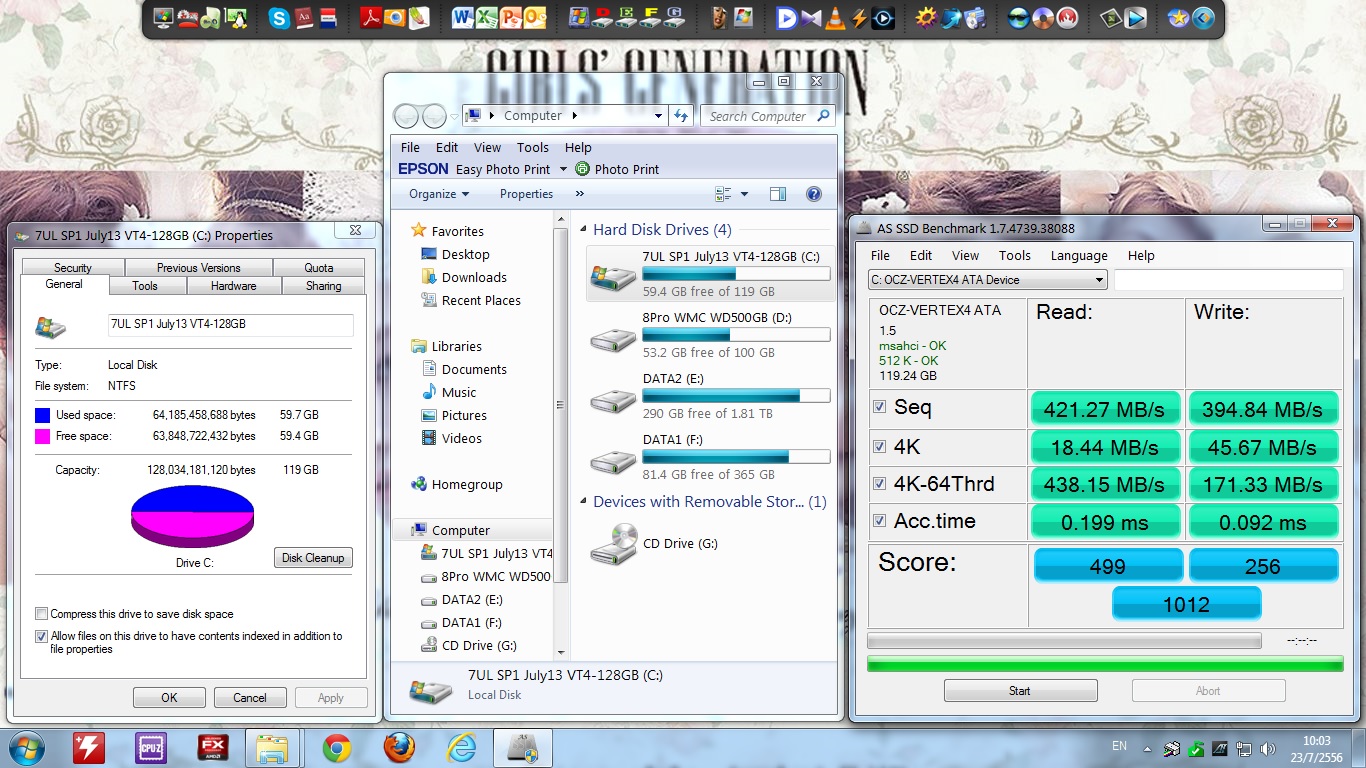Show hidden system tray icons
1366x768 pixels.
click(1149, 748)
